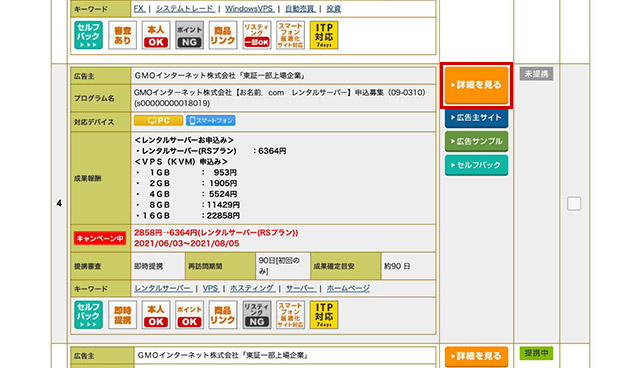Click the セルフバック badge in program 4's bottom row
640x368 pixels.
coord(88,315)
